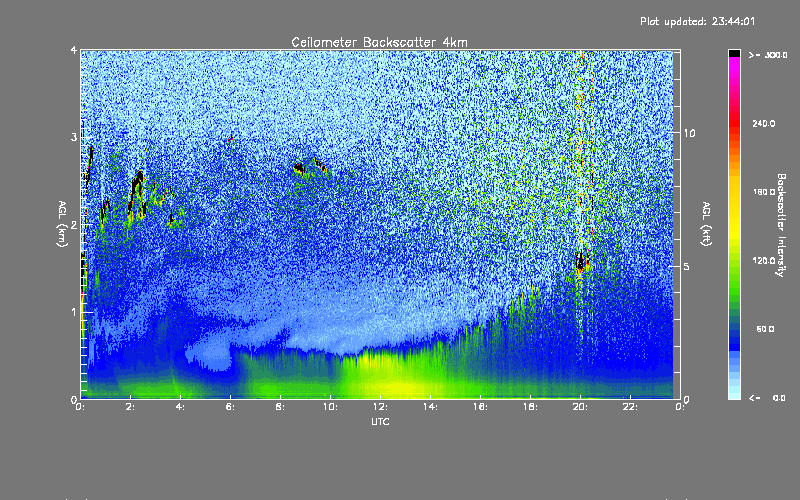The height and width of the screenshot is (500, 800).
Task: Click the 3 km label on left axis
Action: (74, 137)
